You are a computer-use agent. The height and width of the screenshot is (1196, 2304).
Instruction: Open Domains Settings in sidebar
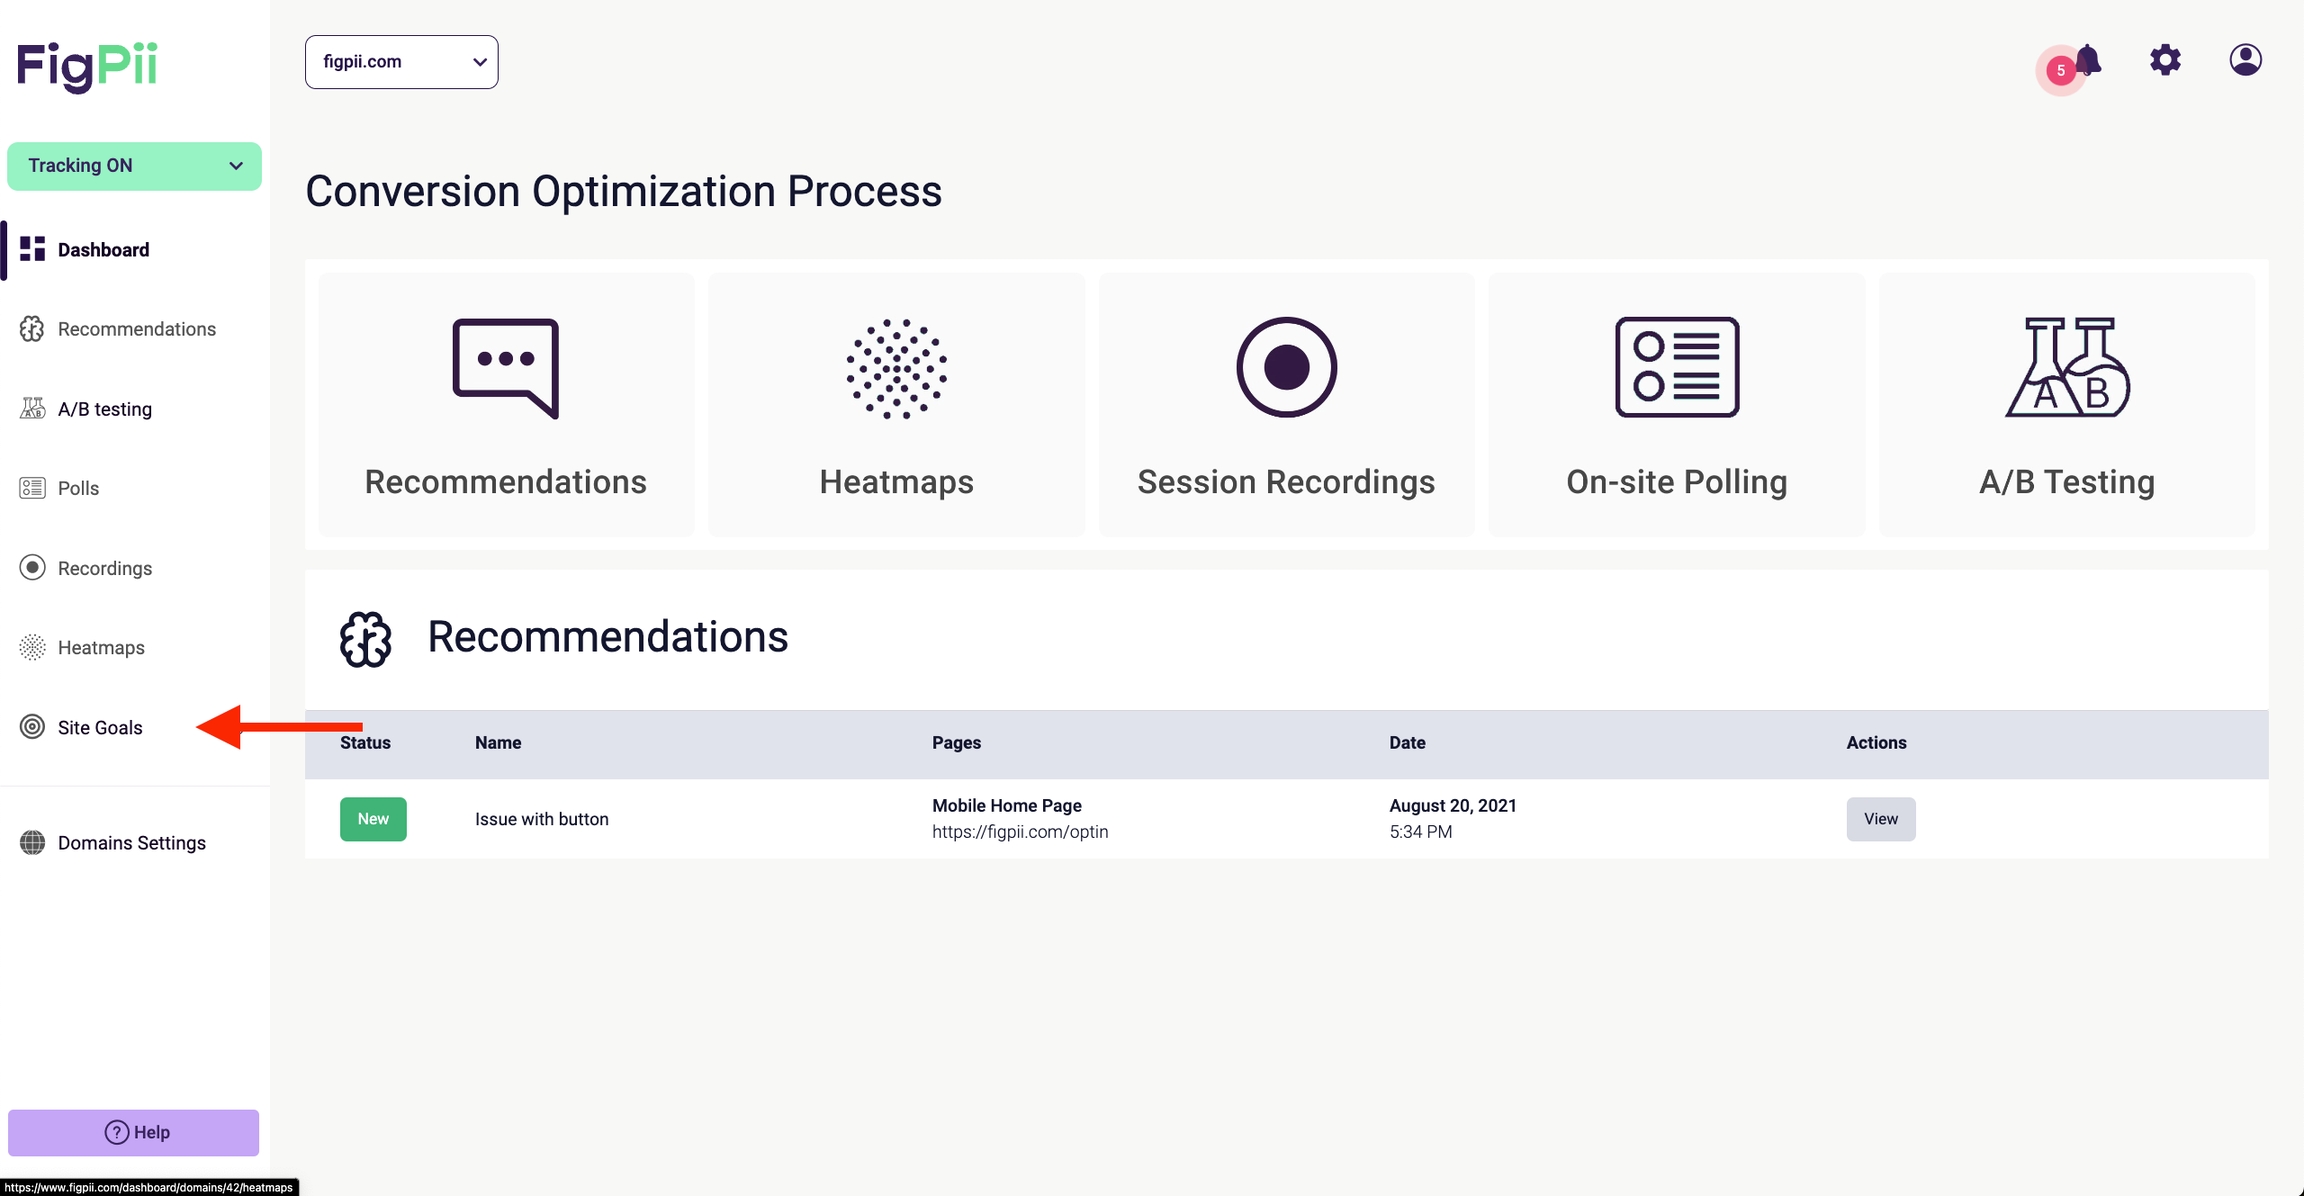click(x=131, y=843)
